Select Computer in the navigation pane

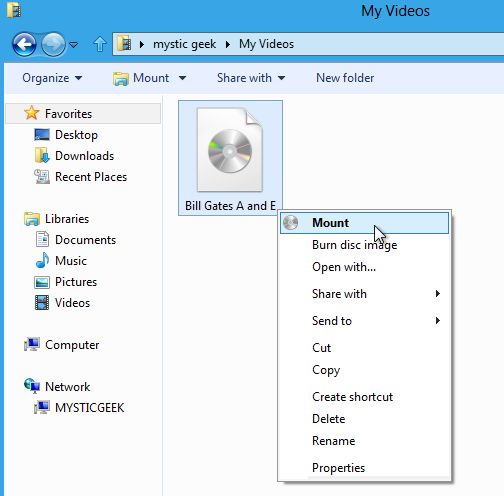72,345
